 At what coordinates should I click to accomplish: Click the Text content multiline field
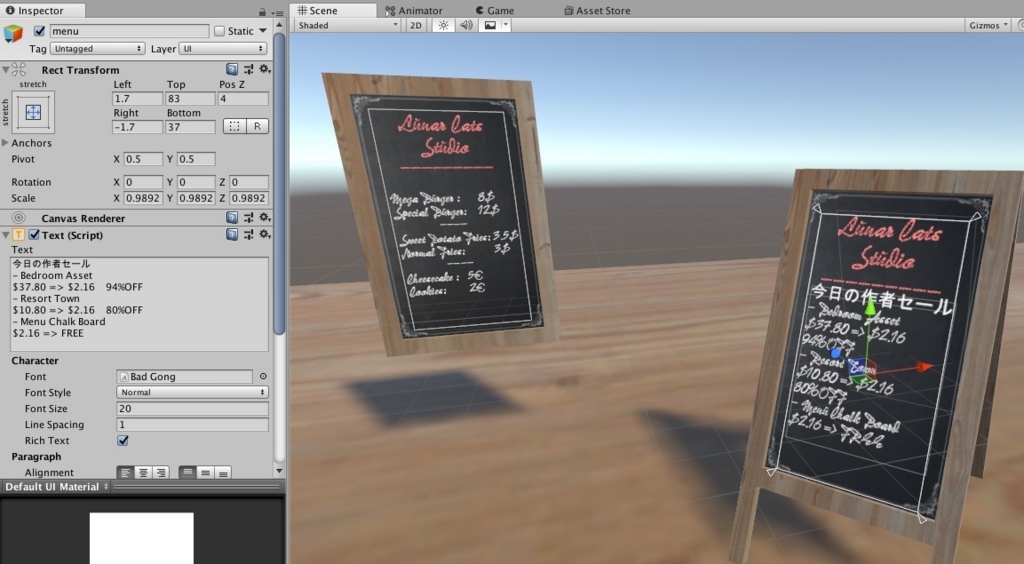[x=140, y=304]
